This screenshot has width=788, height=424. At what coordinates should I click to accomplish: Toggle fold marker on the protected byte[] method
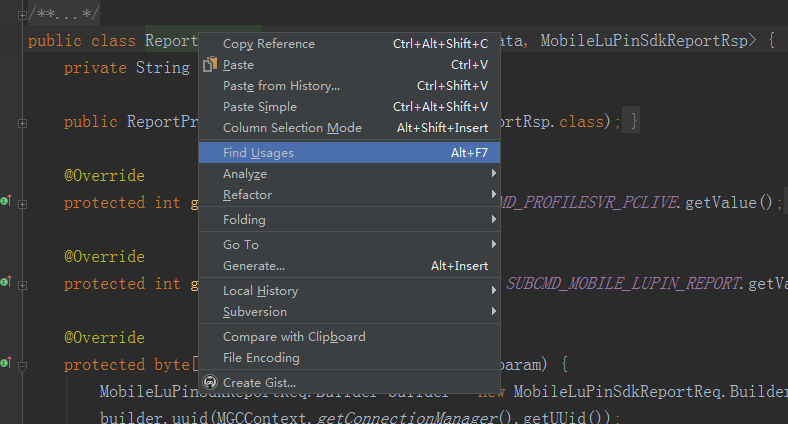[22, 365]
